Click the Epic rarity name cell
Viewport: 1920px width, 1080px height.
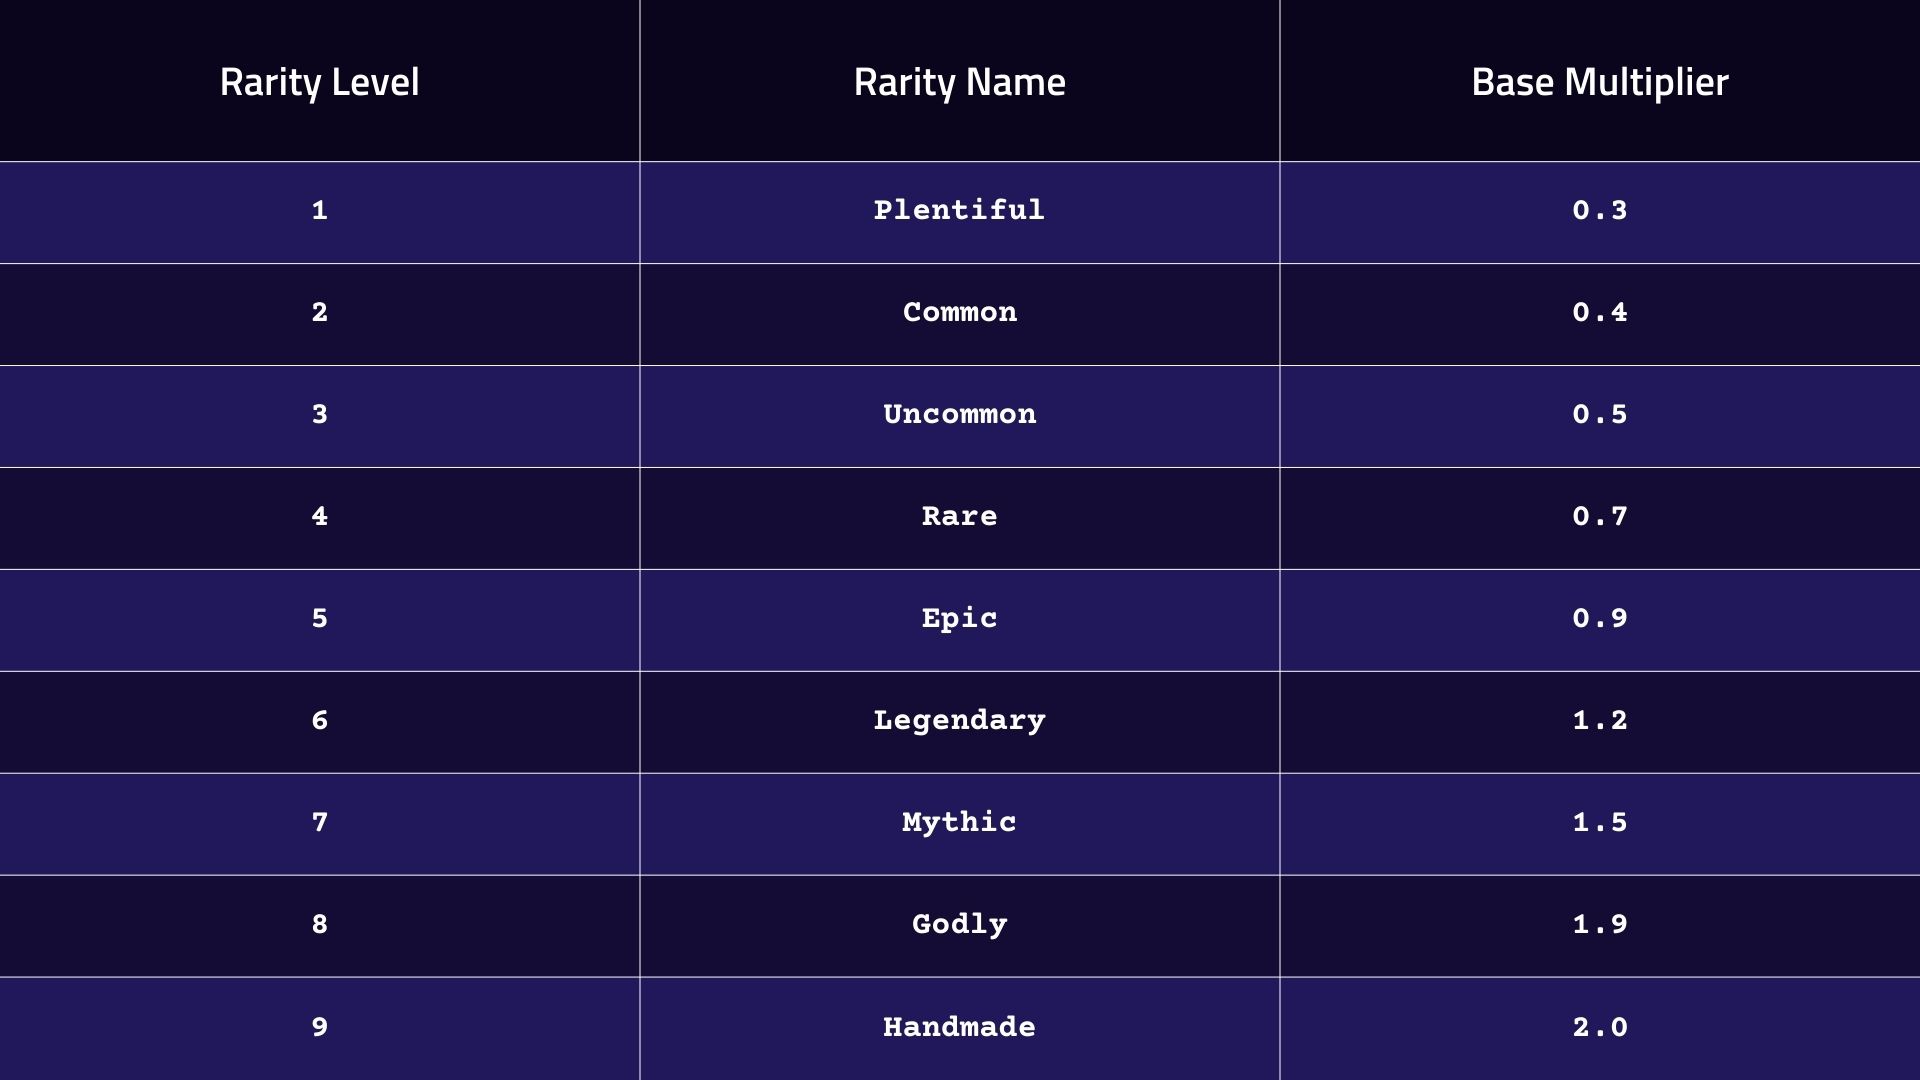pos(959,619)
